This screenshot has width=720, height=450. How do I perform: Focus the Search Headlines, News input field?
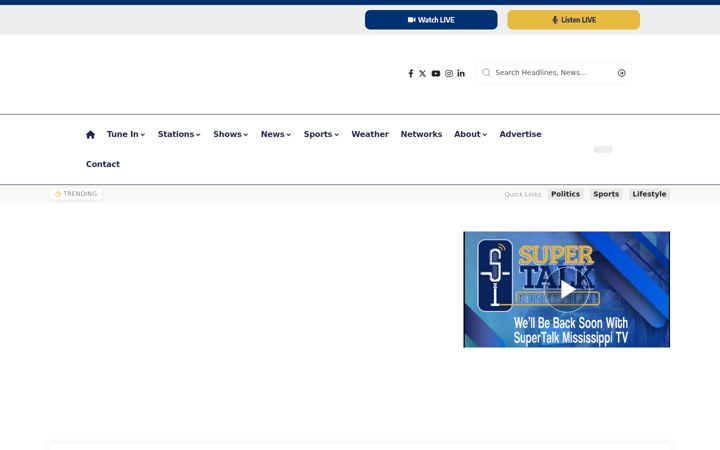(553, 73)
